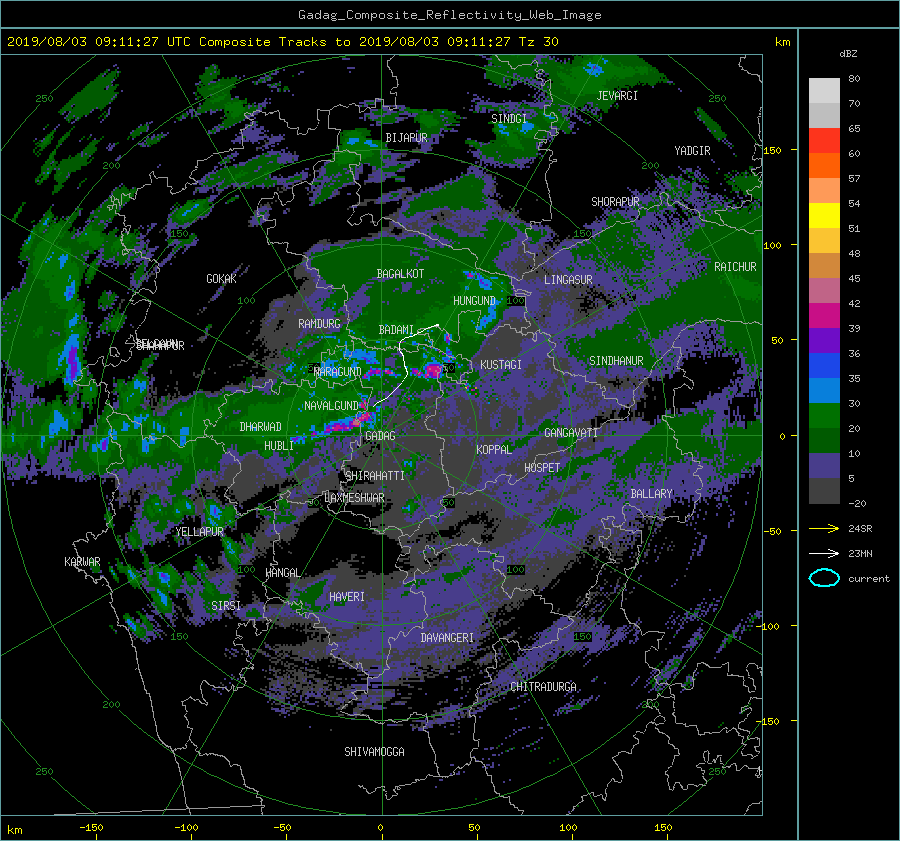Click the HUBLI city label
900x841 pixels.
coord(278,446)
